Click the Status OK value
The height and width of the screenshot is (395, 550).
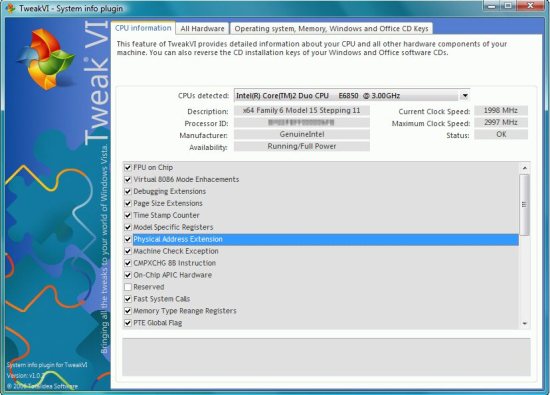pyautogui.click(x=501, y=134)
